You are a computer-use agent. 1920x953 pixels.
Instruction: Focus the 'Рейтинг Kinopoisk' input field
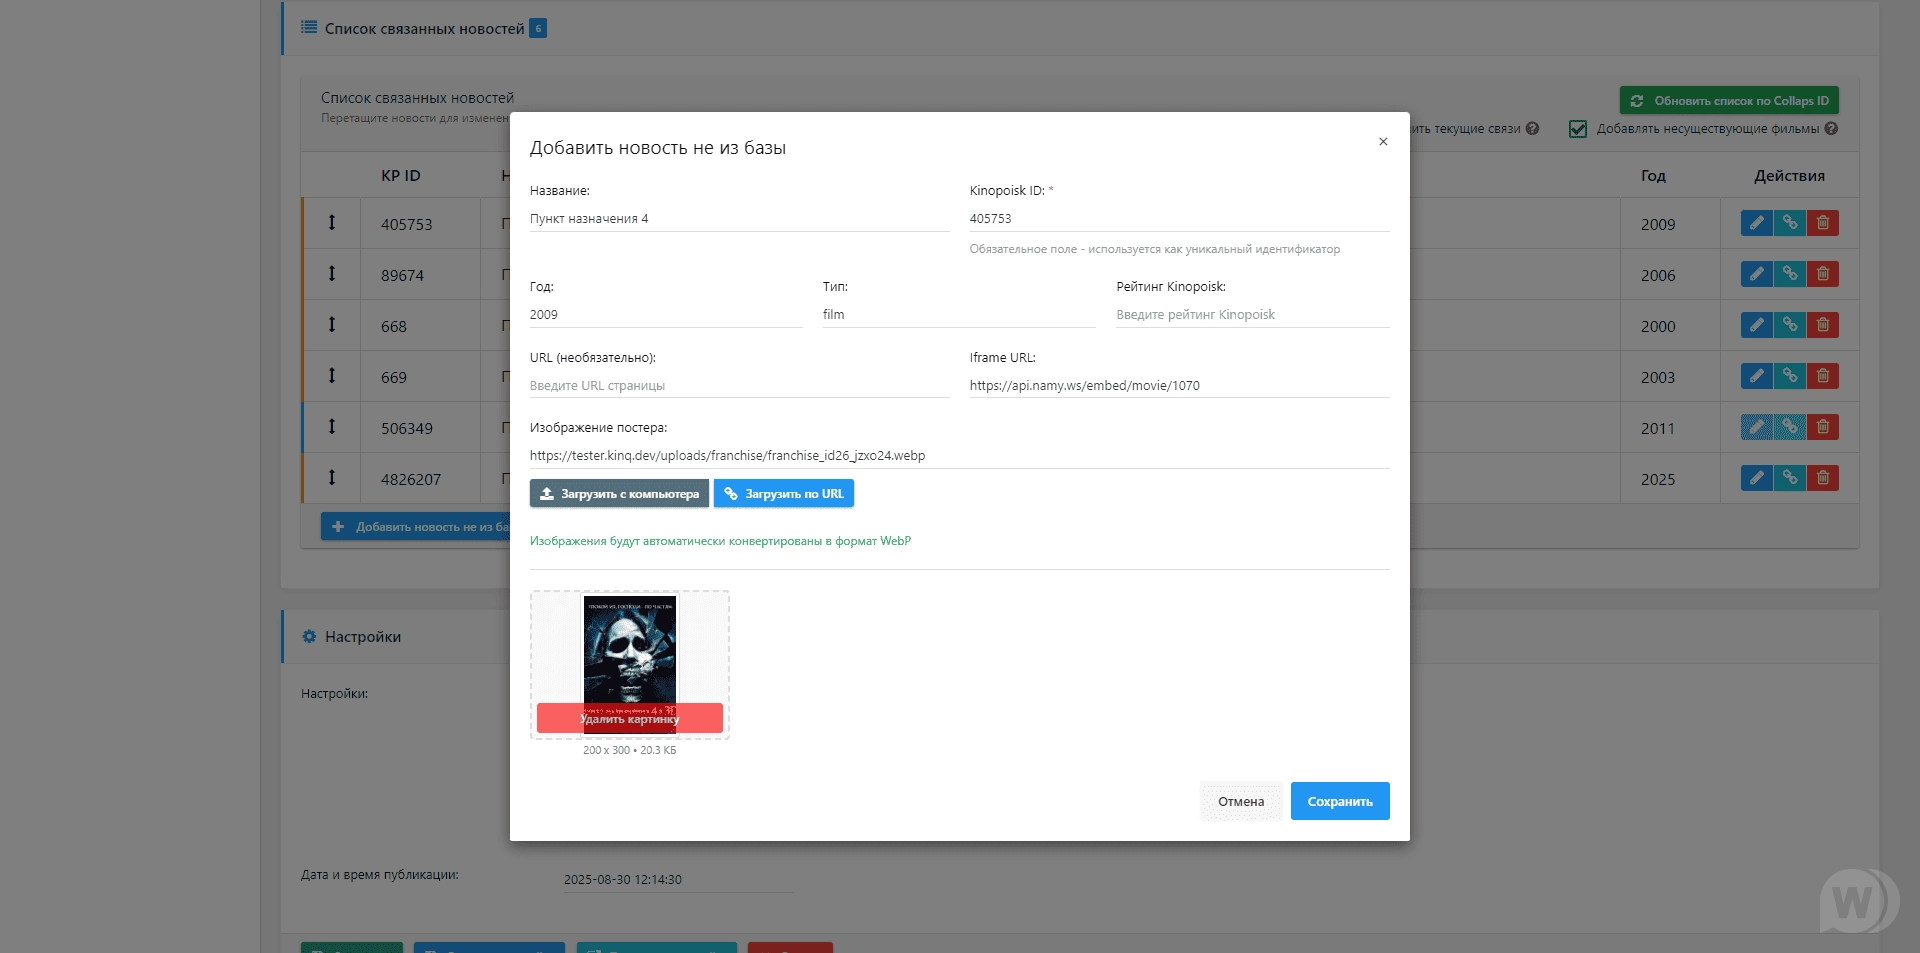click(x=1252, y=315)
